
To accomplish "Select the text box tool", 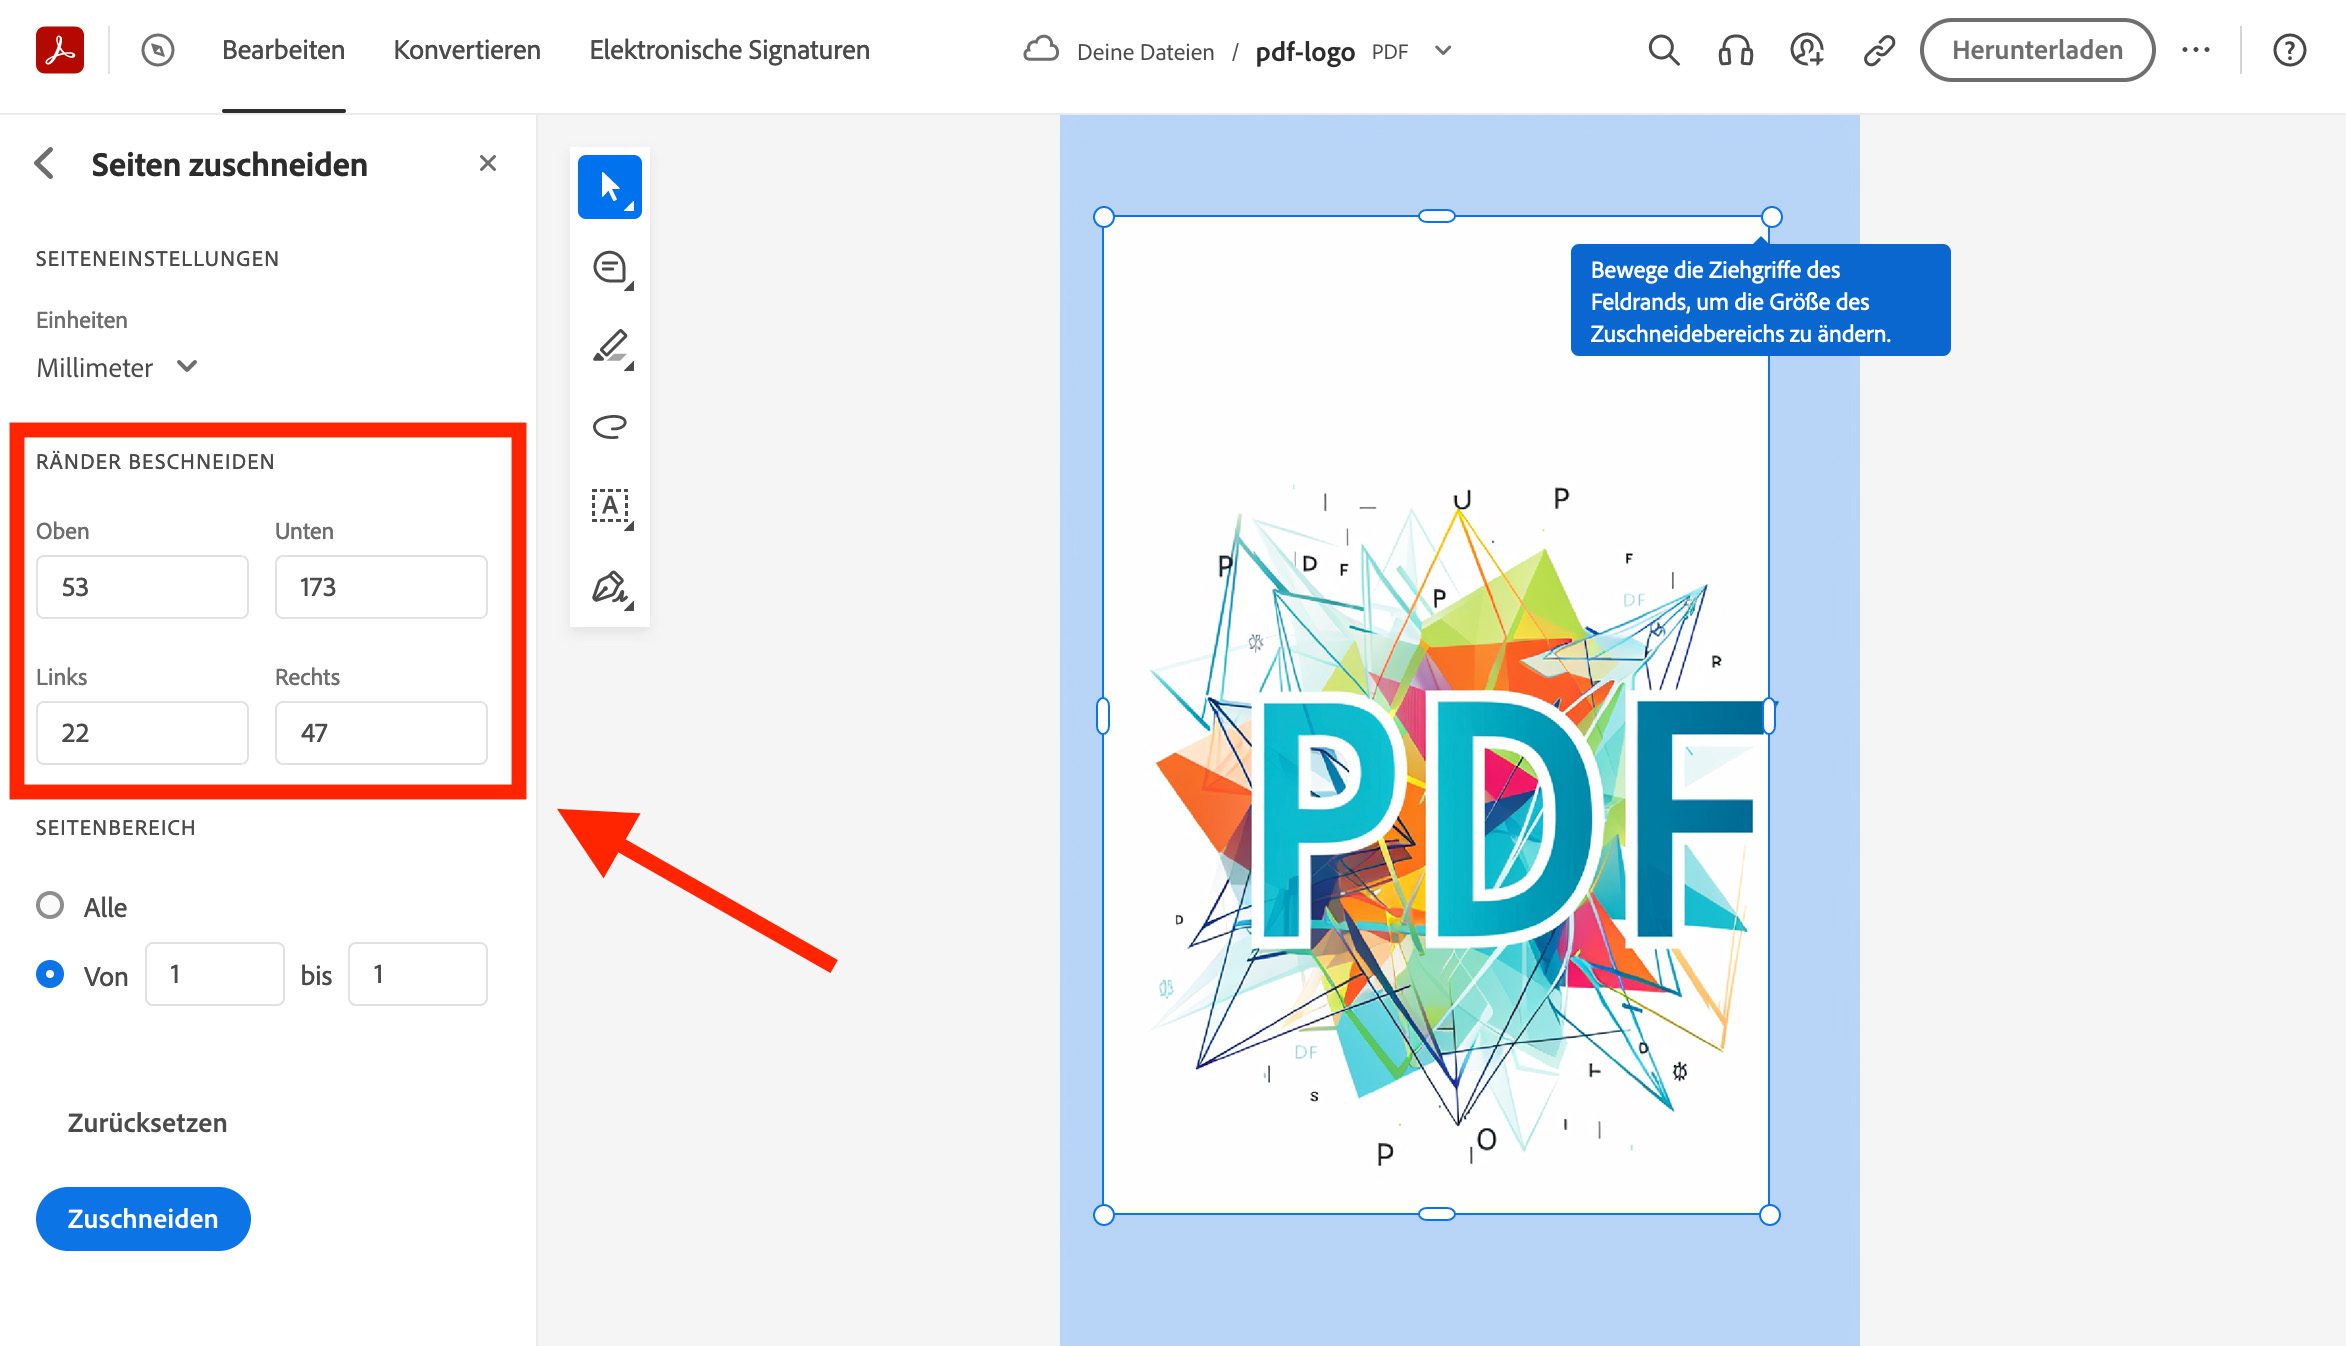I will tap(609, 506).
